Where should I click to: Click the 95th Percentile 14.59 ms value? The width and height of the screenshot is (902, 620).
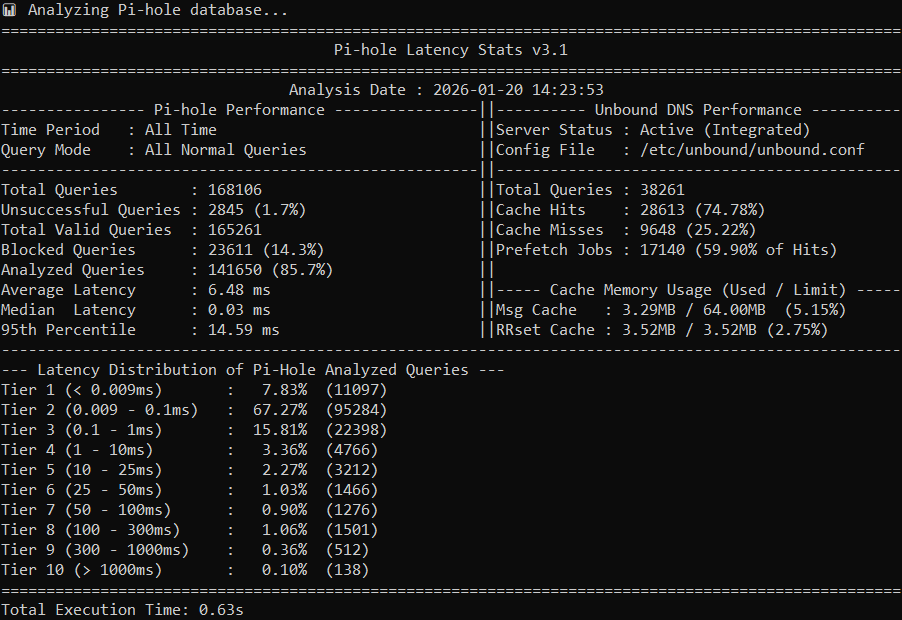click(243, 330)
